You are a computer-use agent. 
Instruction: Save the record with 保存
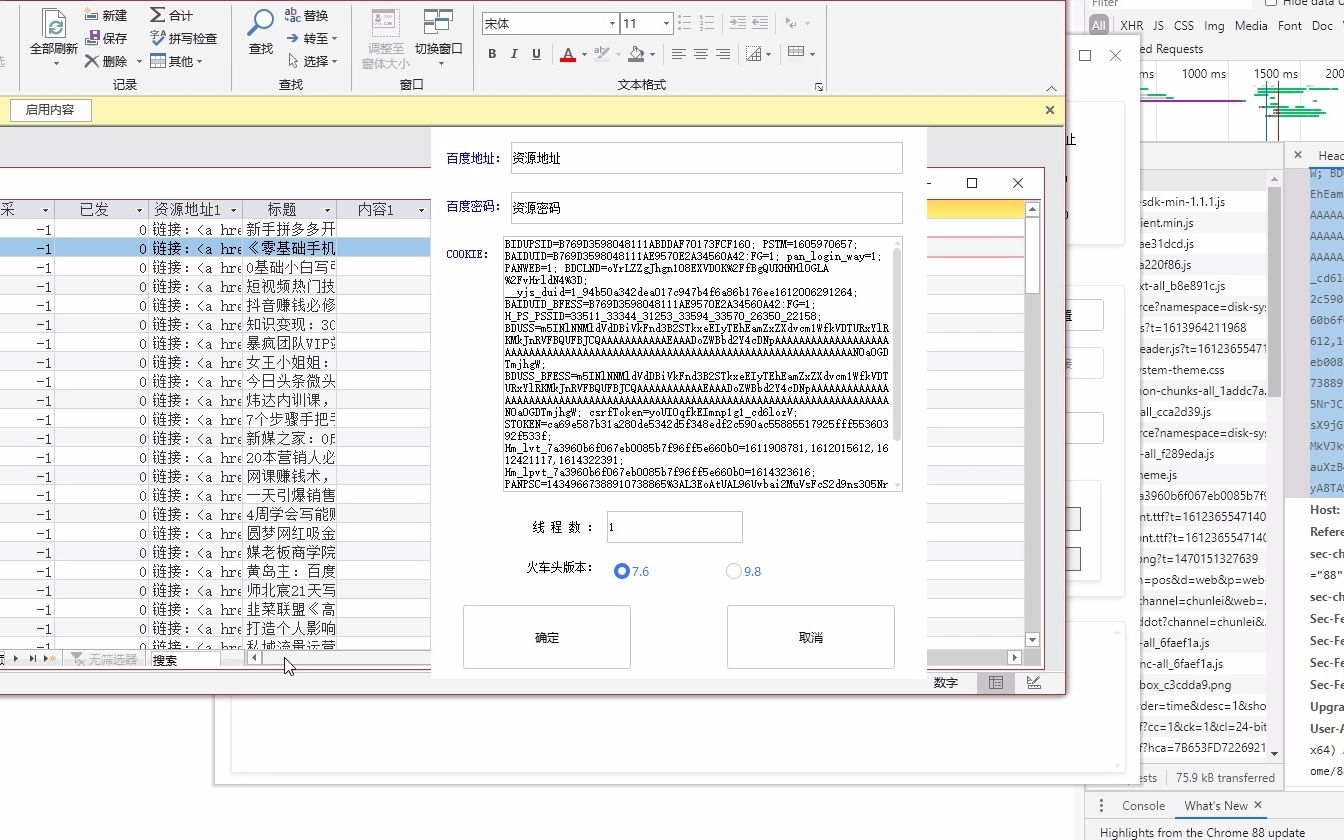105,38
